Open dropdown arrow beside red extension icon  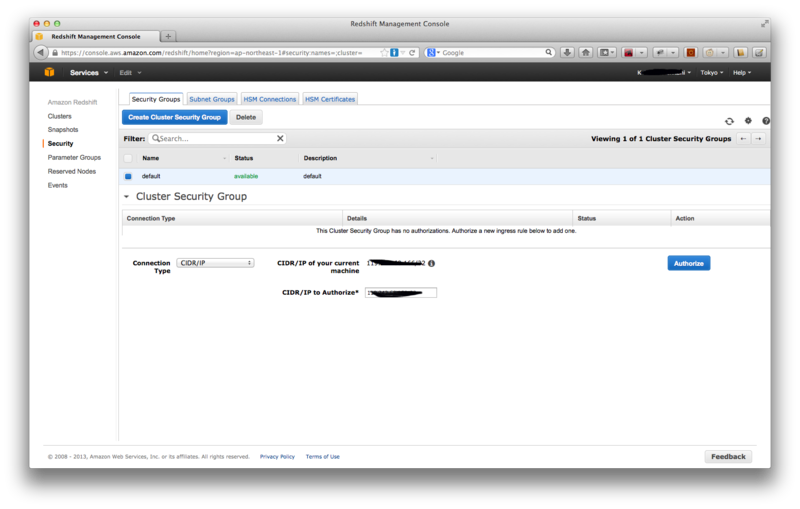tap(642, 53)
